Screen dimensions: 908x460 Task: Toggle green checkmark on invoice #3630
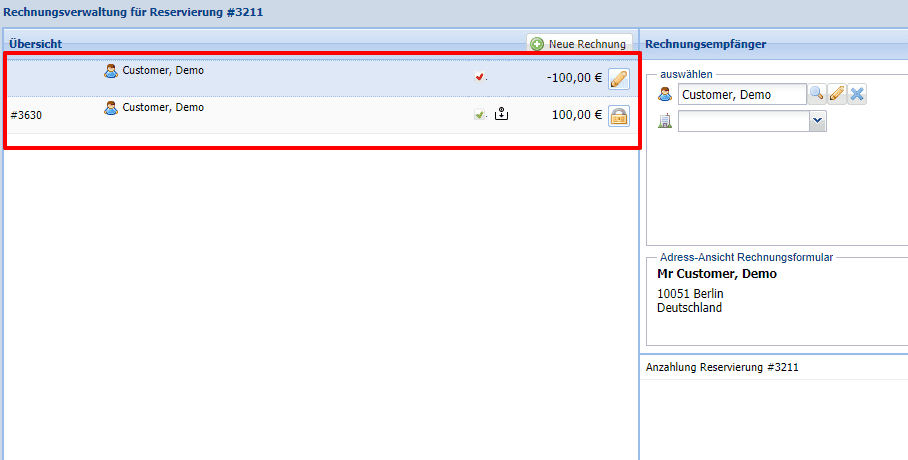pyautogui.click(x=480, y=115)
